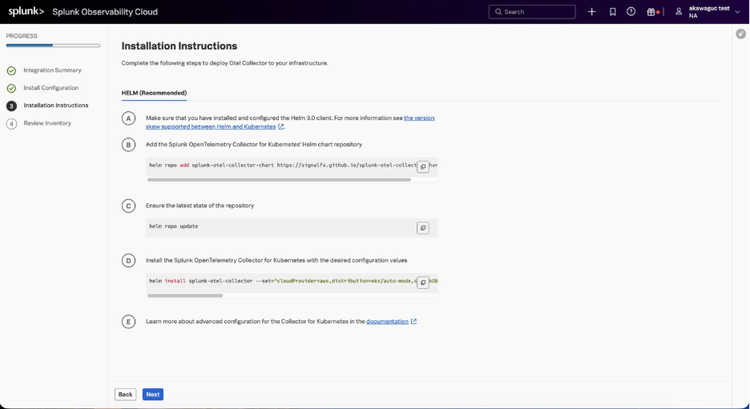Click the helm repo update code text
The height and width of the screenshot is (409, 750).
[x=174, y=226]
